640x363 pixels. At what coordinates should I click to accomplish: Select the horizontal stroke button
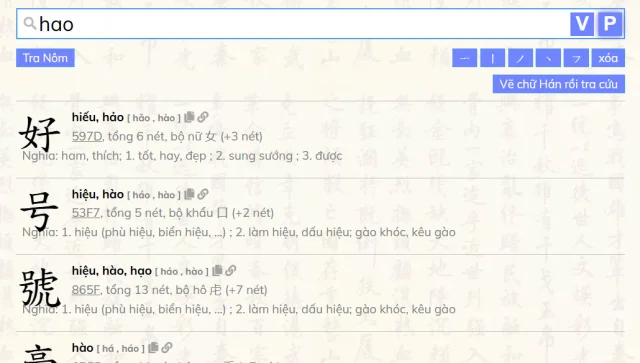point(464,58)
